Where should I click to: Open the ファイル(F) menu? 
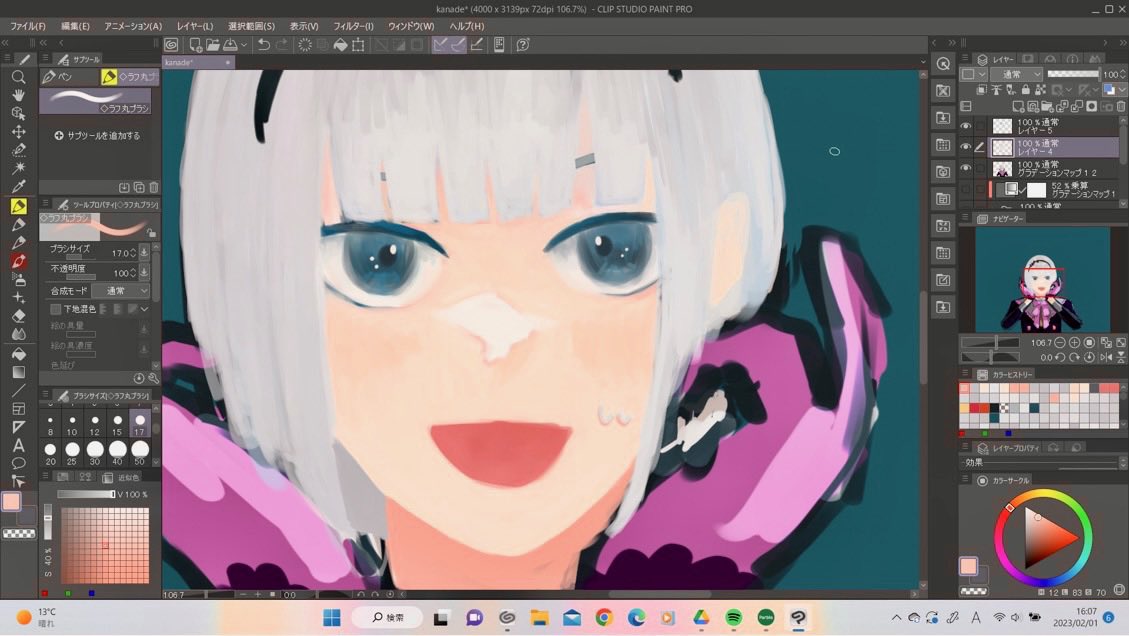pyautogui.click(x=27, y=26)
